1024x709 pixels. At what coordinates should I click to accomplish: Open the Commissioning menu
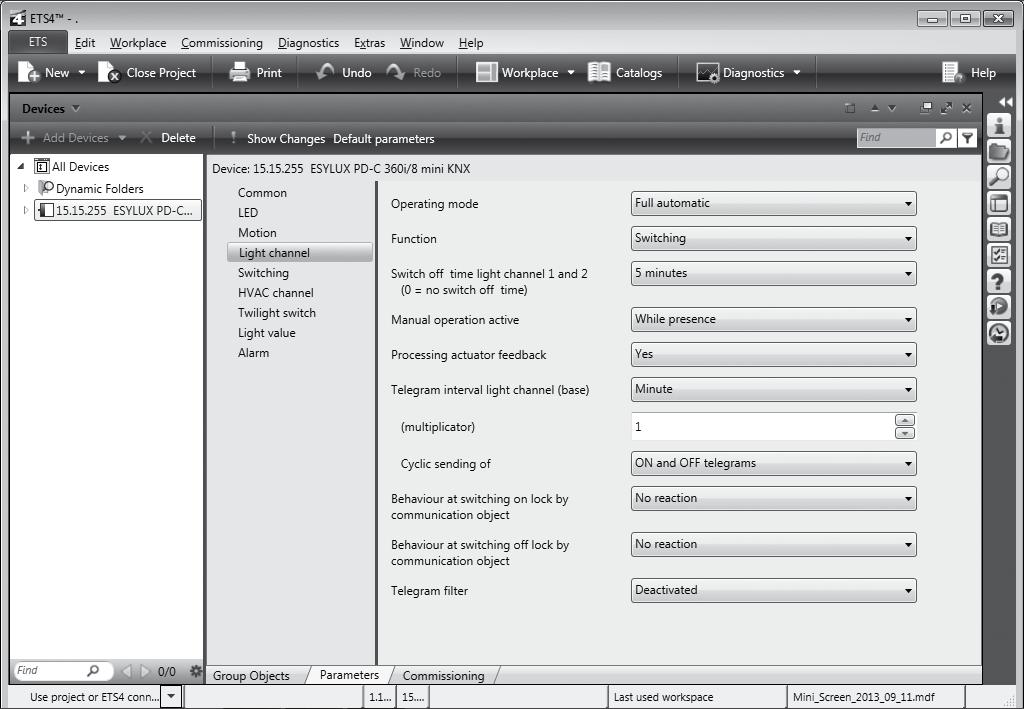click(222, 43)
